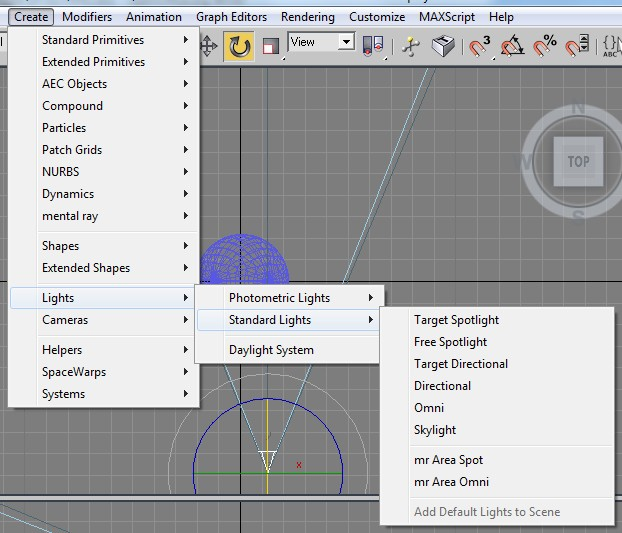The image size is (622, 533).
Task: Expand AEC Objects submenu
Action: (x=104, y=84)
